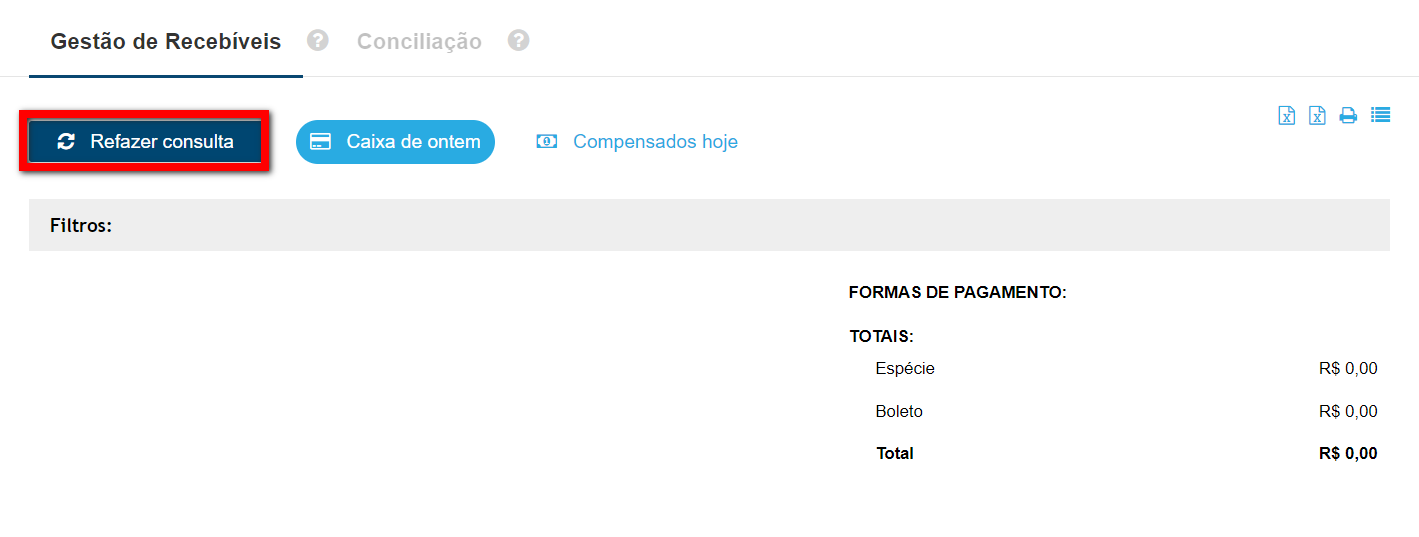This screenshot has width=1419, height=537.
Task: Select the Espécie payment row
Action: coord(905,369)
